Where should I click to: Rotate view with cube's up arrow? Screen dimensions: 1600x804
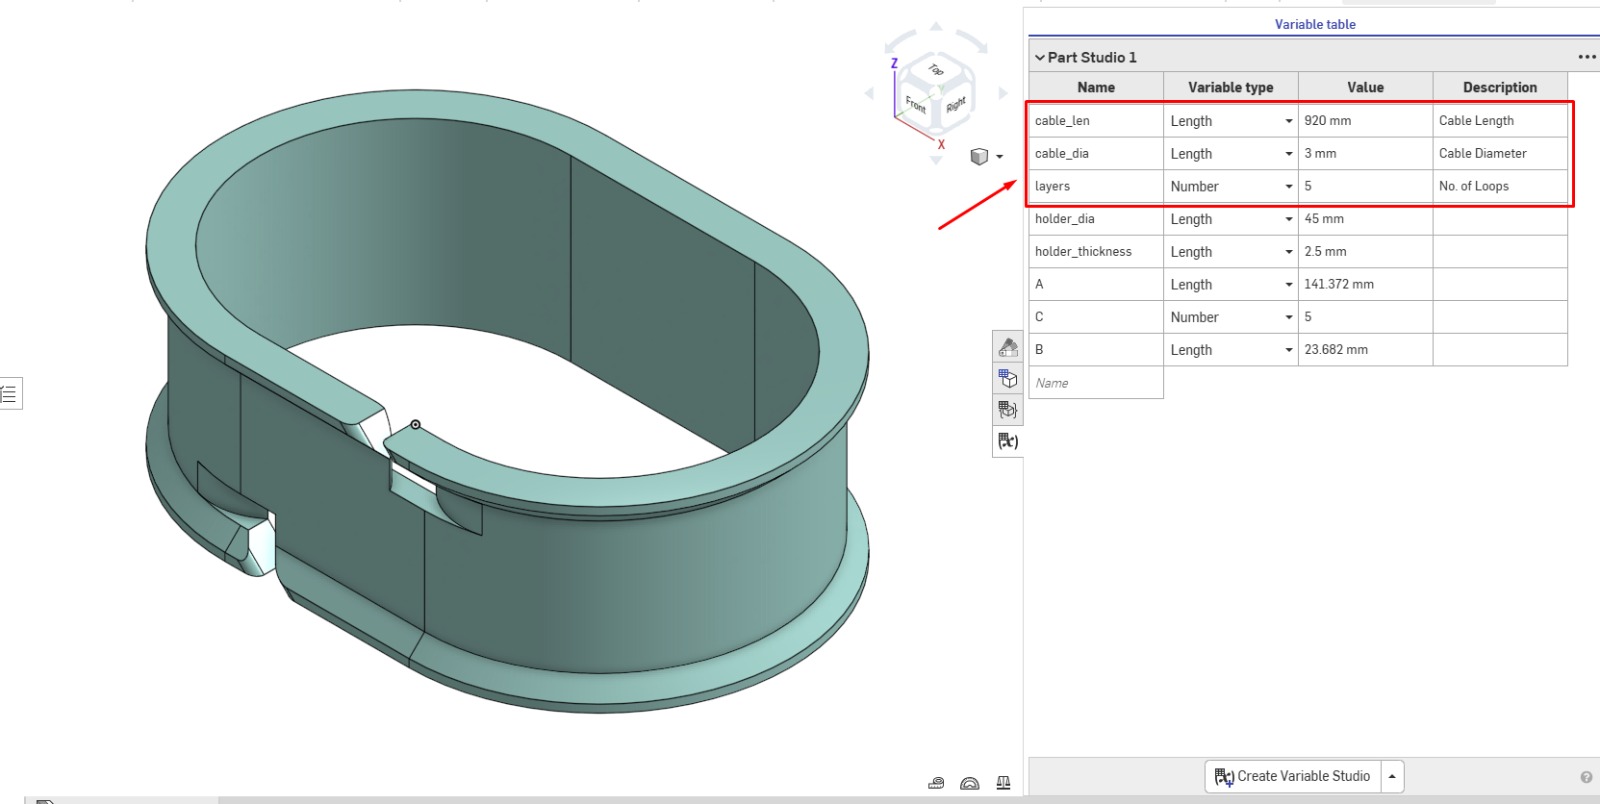936,27
